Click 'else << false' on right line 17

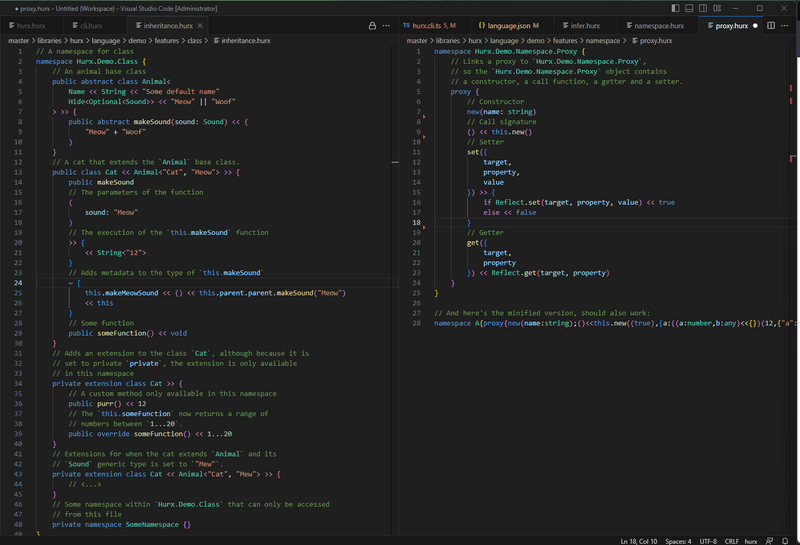pos(510,212)
